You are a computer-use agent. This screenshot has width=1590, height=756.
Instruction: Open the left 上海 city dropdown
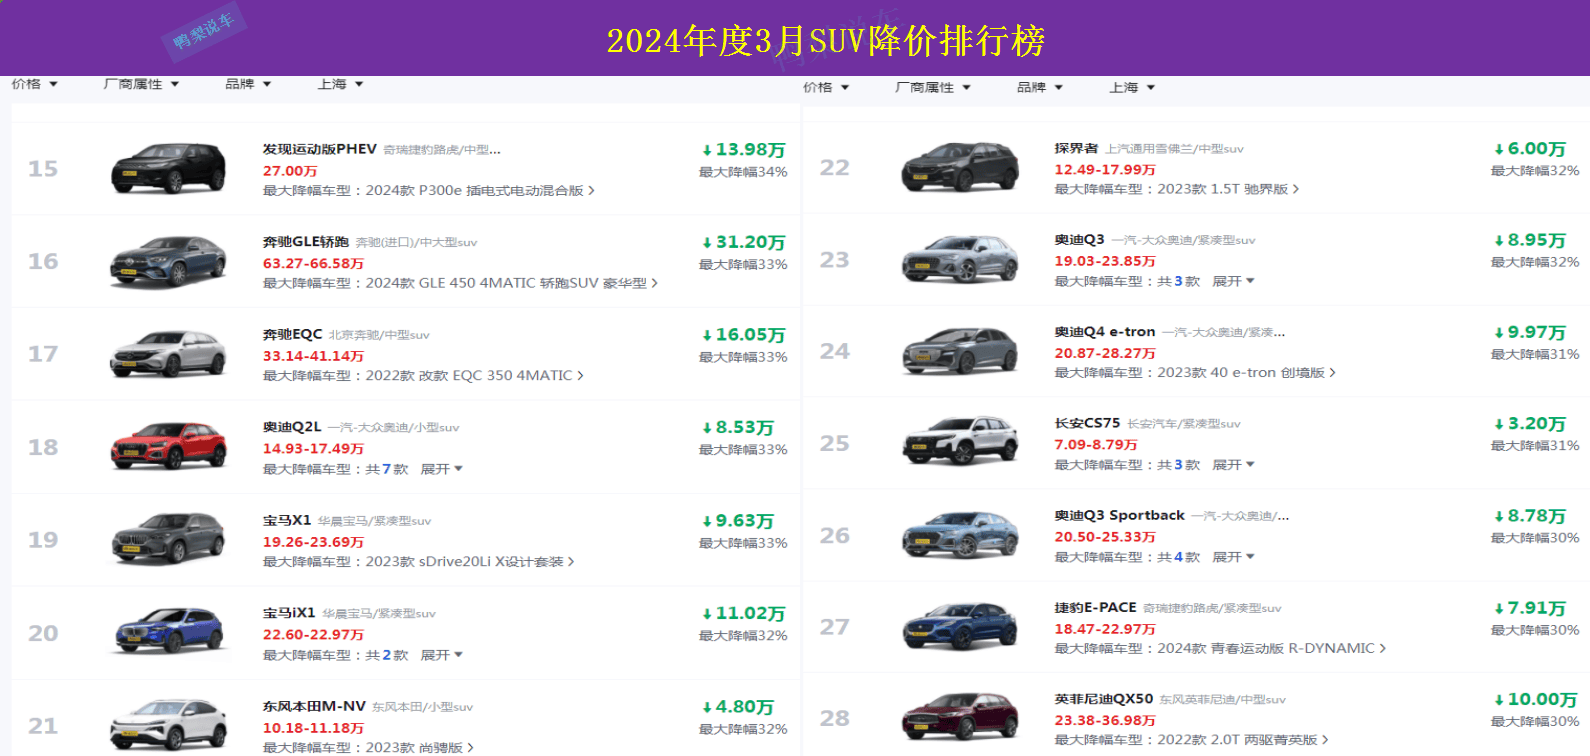[340, 84]
